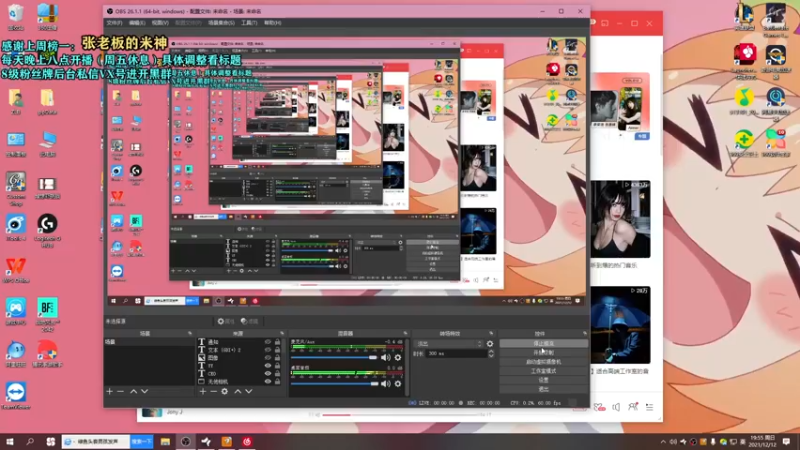Screen dimensions: 800x450
Task: Toggle lock on the bottom capture-device source
Action: (x=277, y=381)
